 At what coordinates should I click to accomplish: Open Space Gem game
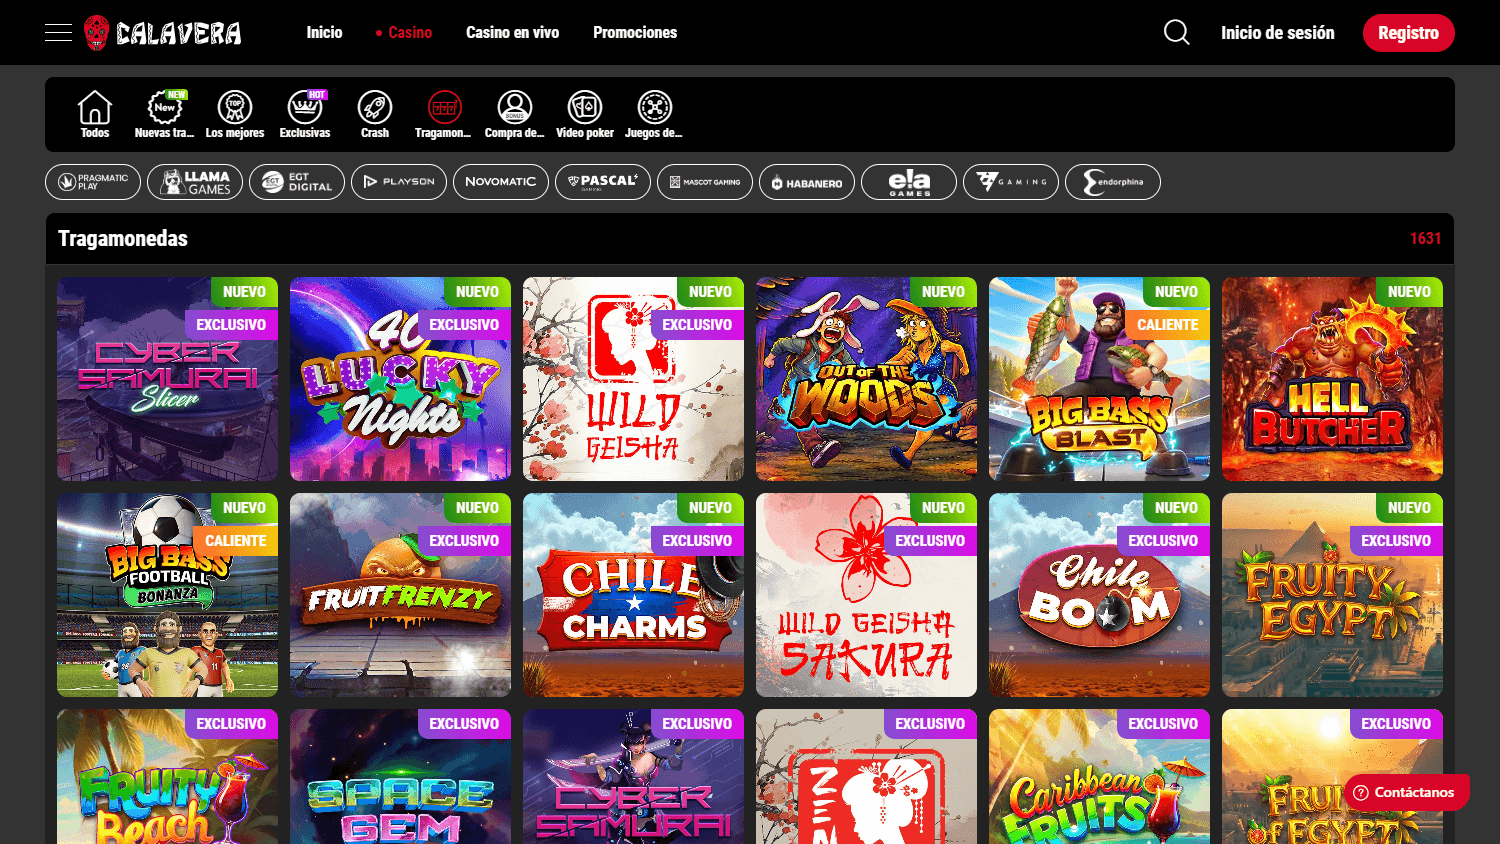[400, 777]
